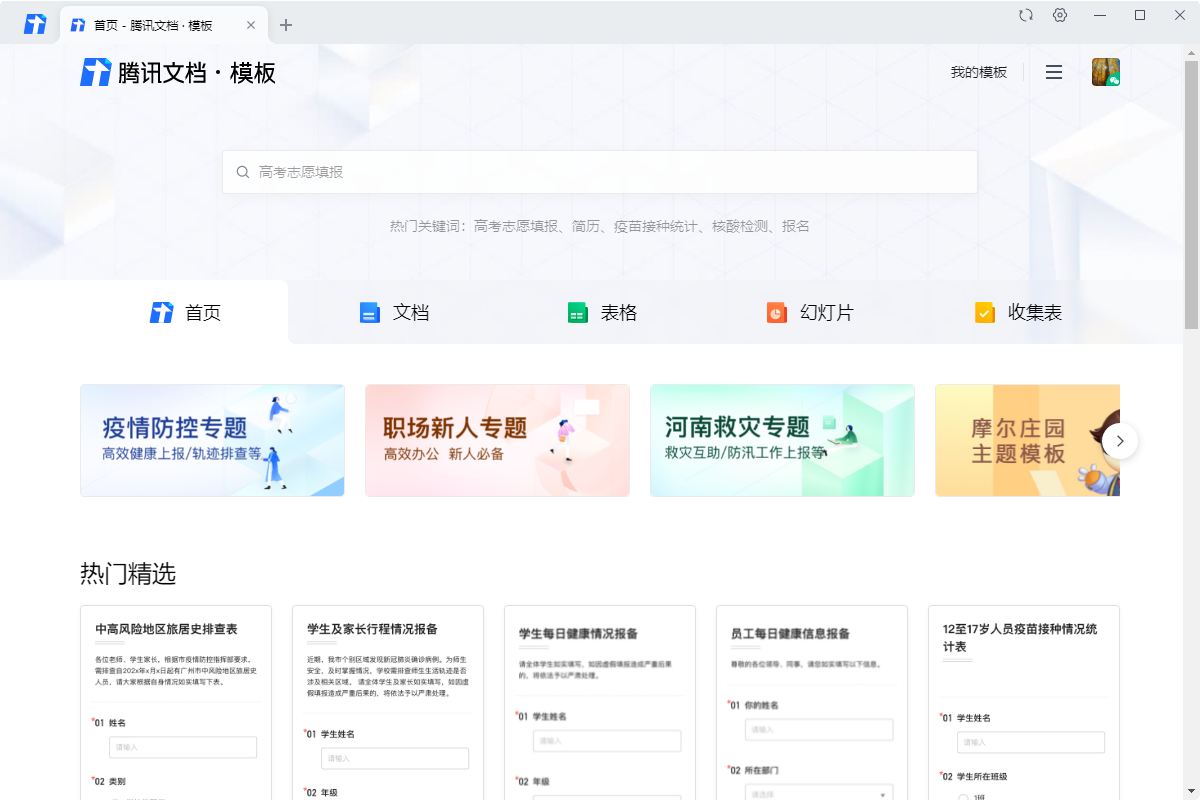Open a new tab with plus button

click(286, 25)
